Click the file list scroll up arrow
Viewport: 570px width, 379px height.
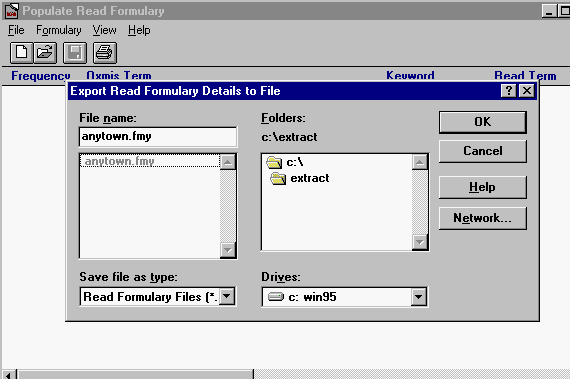tap(228, 162)
